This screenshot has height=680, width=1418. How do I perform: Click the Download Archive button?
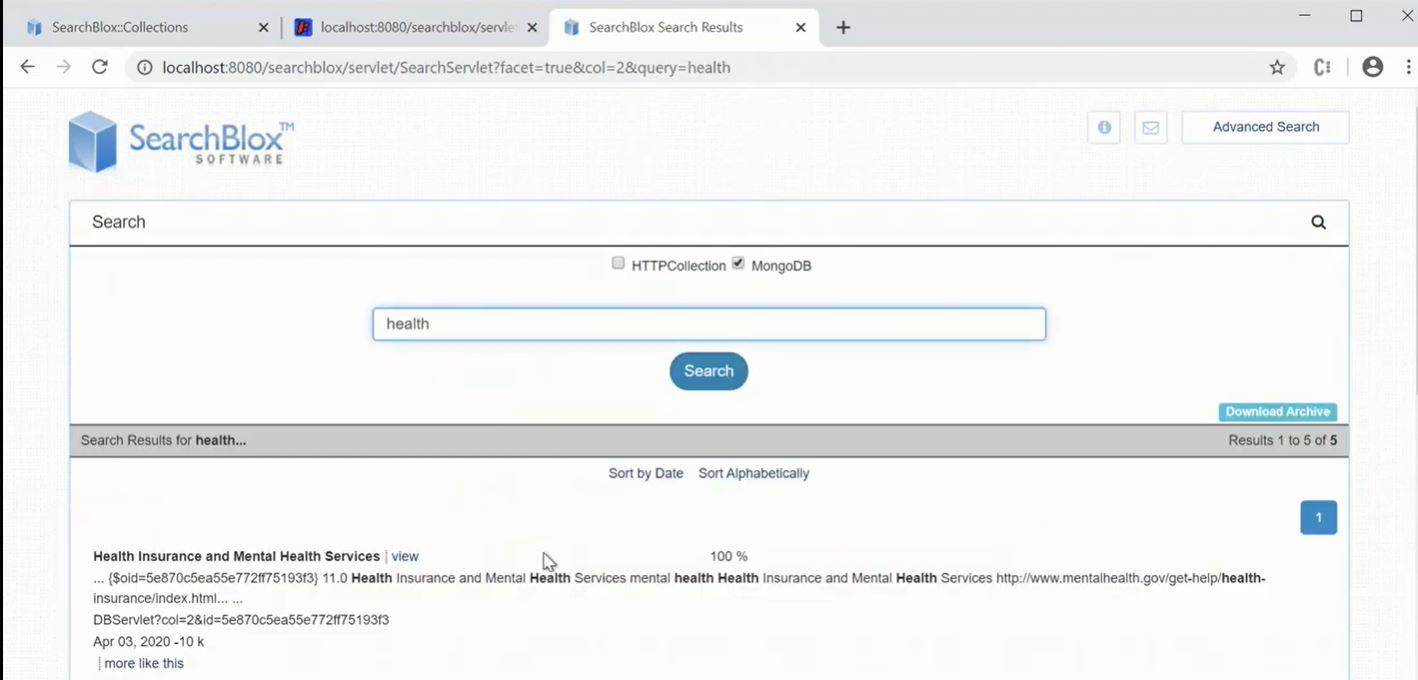pos(1277,412)
